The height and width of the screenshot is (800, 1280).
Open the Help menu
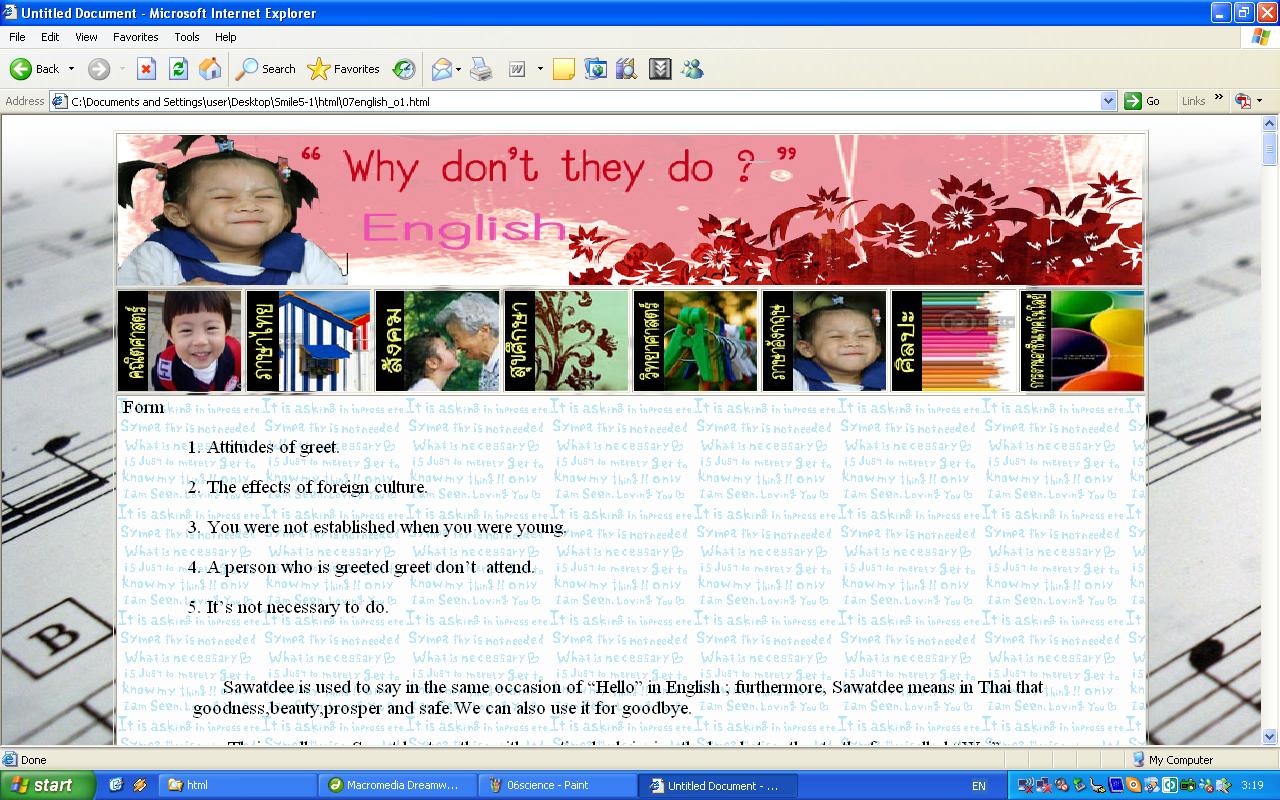point(226,37)
